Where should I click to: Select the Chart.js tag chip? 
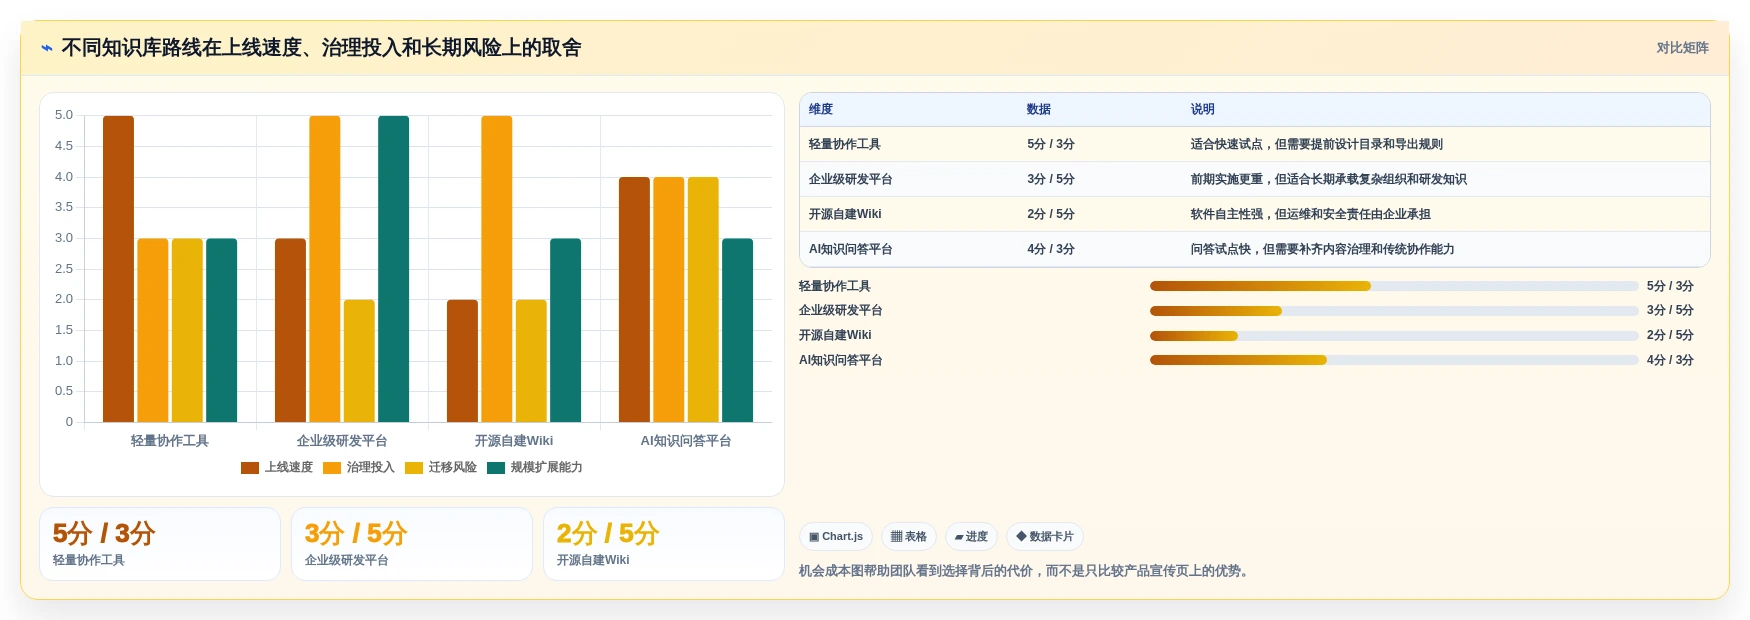click(836, 537)
